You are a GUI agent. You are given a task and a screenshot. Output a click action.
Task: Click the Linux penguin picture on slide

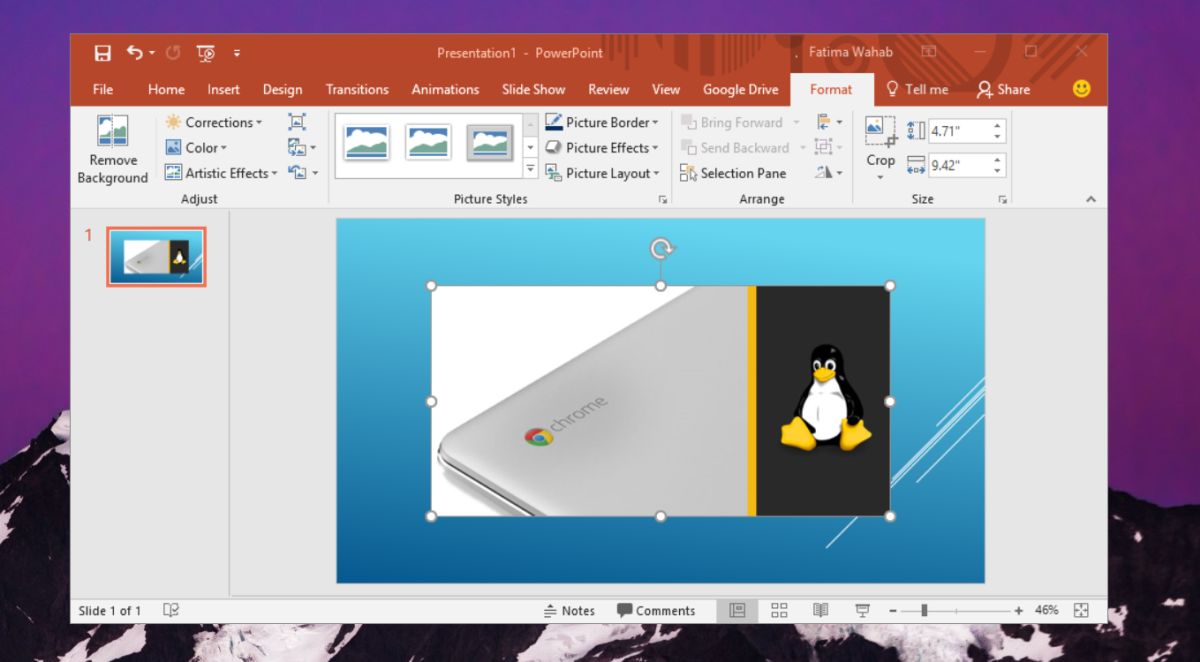[x=826, y=398]
